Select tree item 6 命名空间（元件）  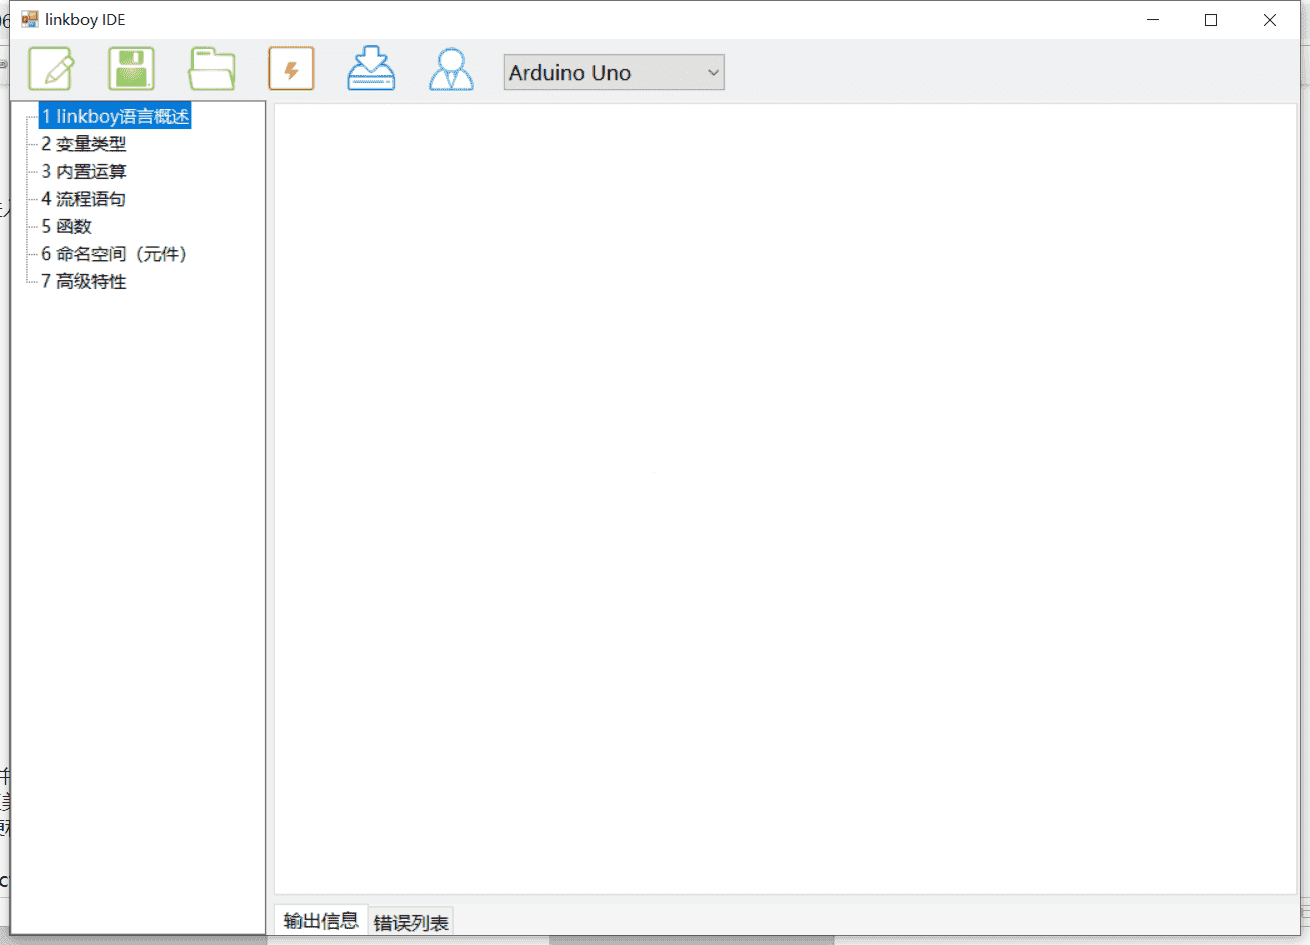(x=114, y=254)
